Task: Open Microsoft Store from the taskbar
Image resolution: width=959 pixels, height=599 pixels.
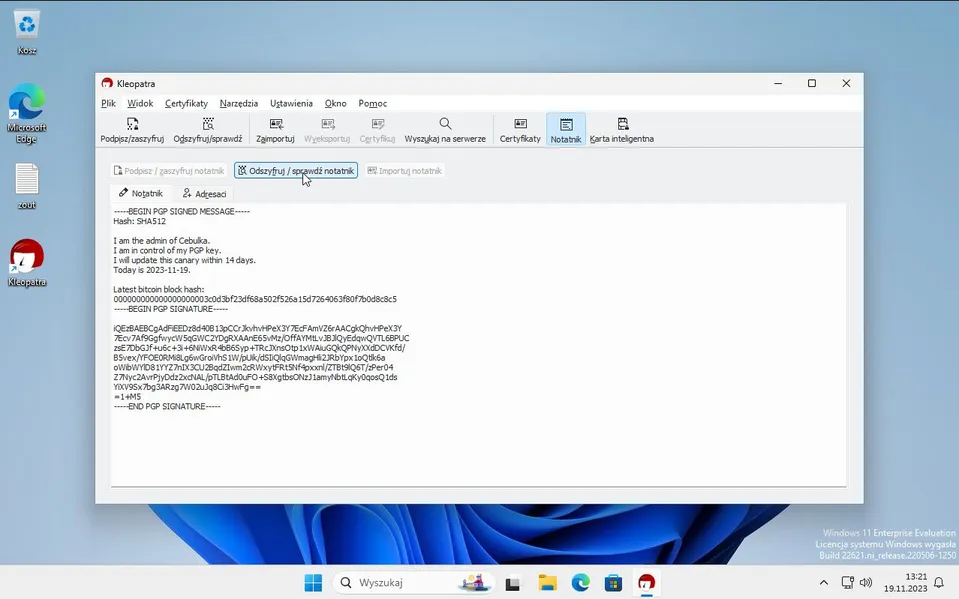Action: tap(613, 582)
